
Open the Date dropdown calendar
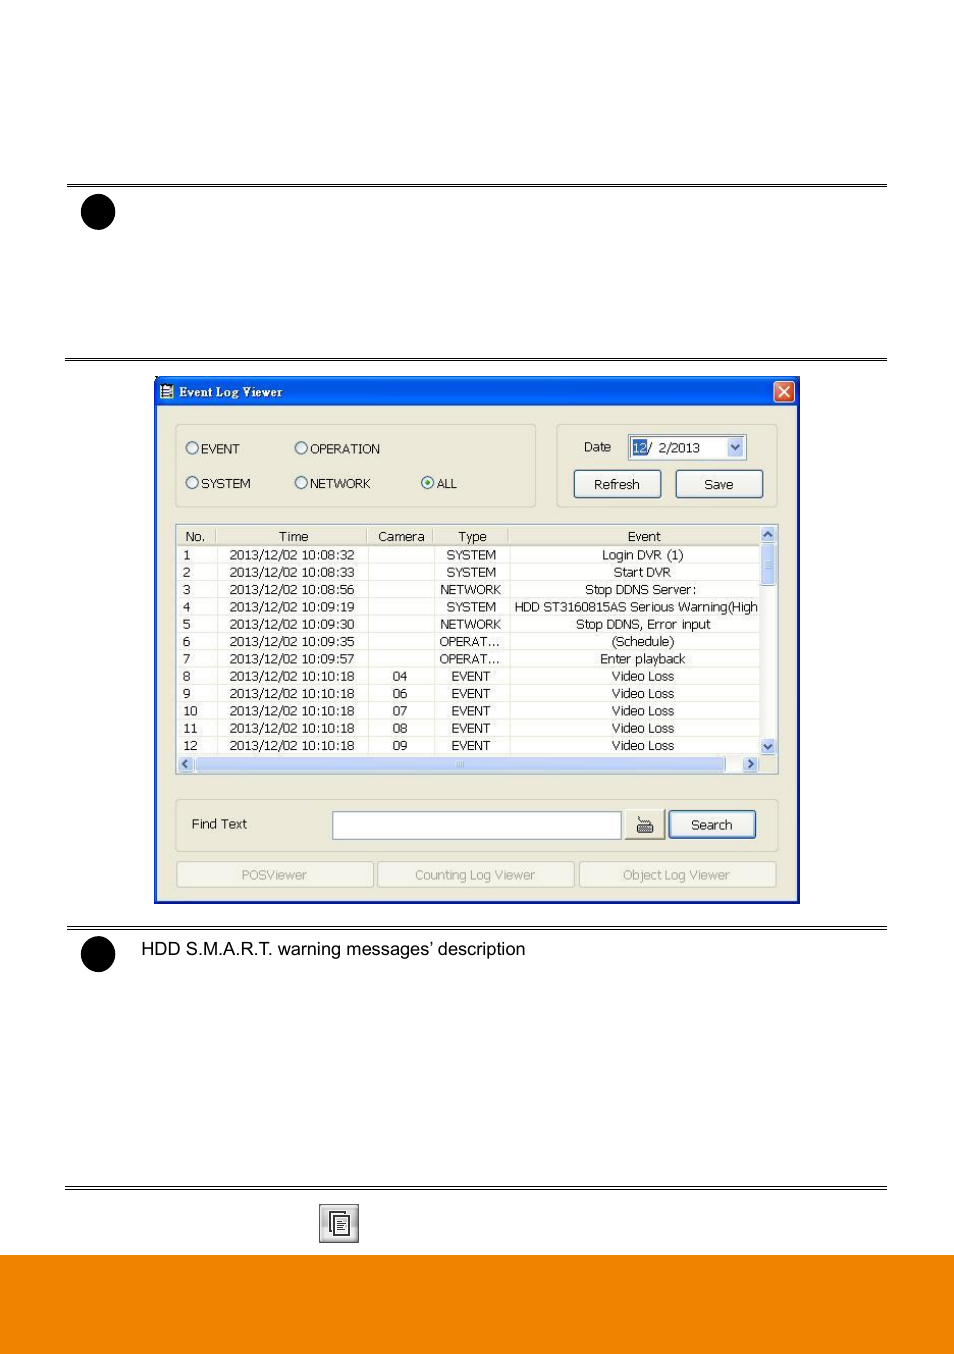click(735, 448)
